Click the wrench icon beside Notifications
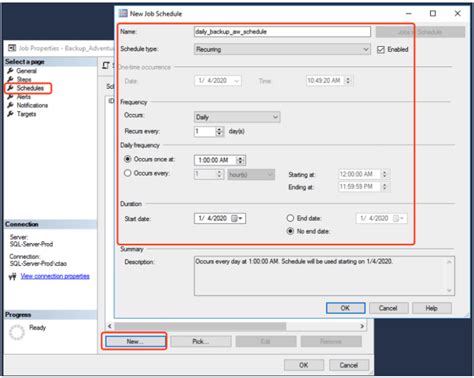Image resolution: width=474 pixels, height=378 pixels. [11, 105]
